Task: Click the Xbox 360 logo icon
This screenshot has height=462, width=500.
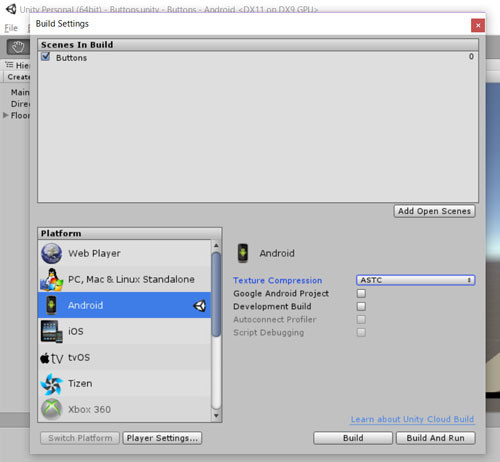Action: tap(51, 409)
